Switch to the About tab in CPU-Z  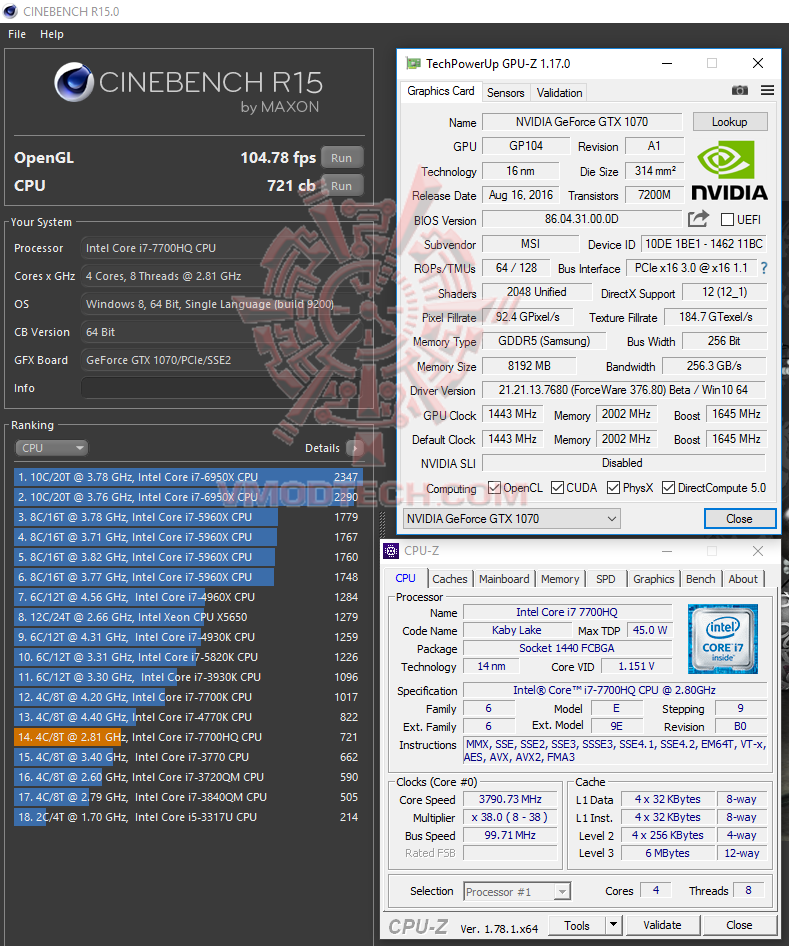click(743, 579)
